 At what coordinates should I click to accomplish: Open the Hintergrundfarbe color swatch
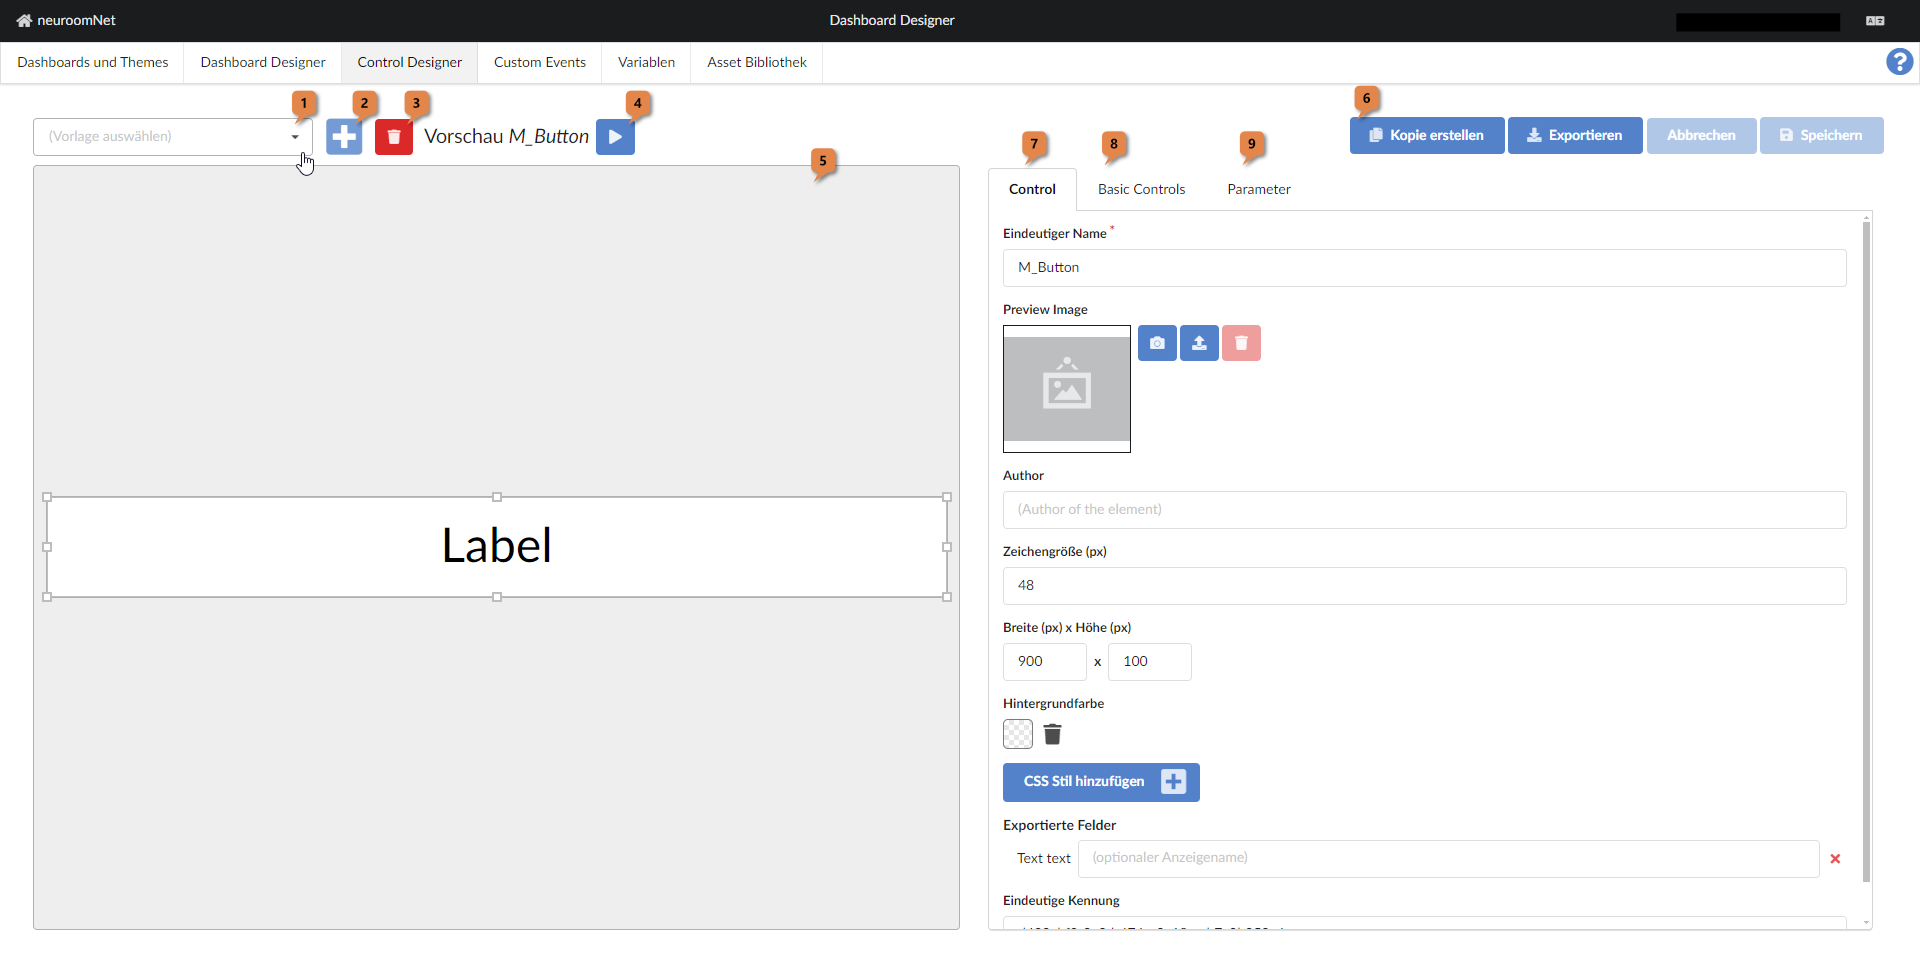tap(1017, 734)
